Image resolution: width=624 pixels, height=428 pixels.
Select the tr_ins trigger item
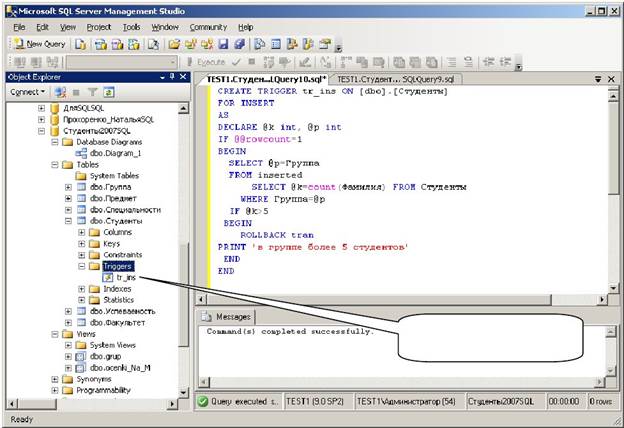126,277
